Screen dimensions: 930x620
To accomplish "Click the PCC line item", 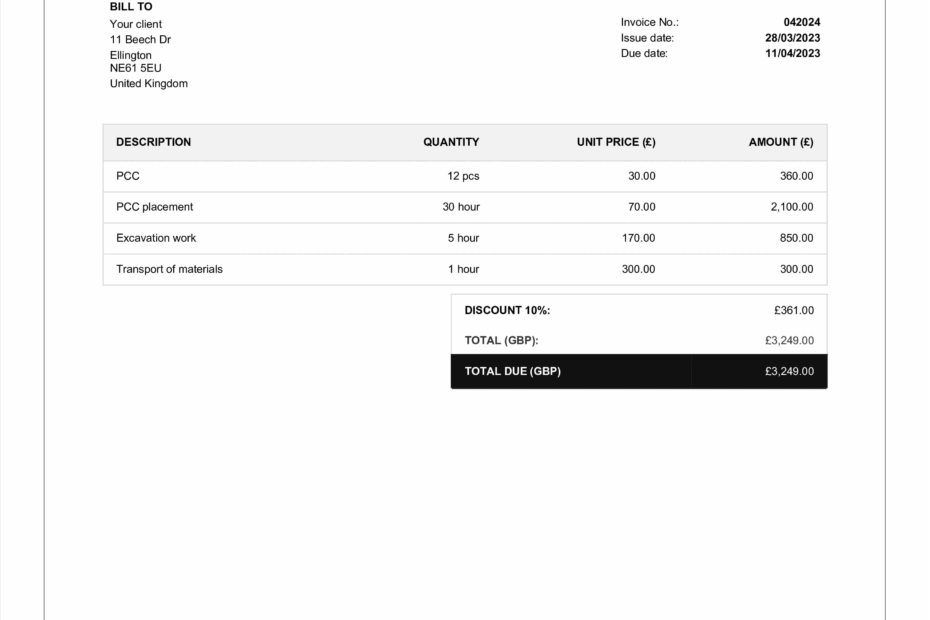I will tap(129, 176).
